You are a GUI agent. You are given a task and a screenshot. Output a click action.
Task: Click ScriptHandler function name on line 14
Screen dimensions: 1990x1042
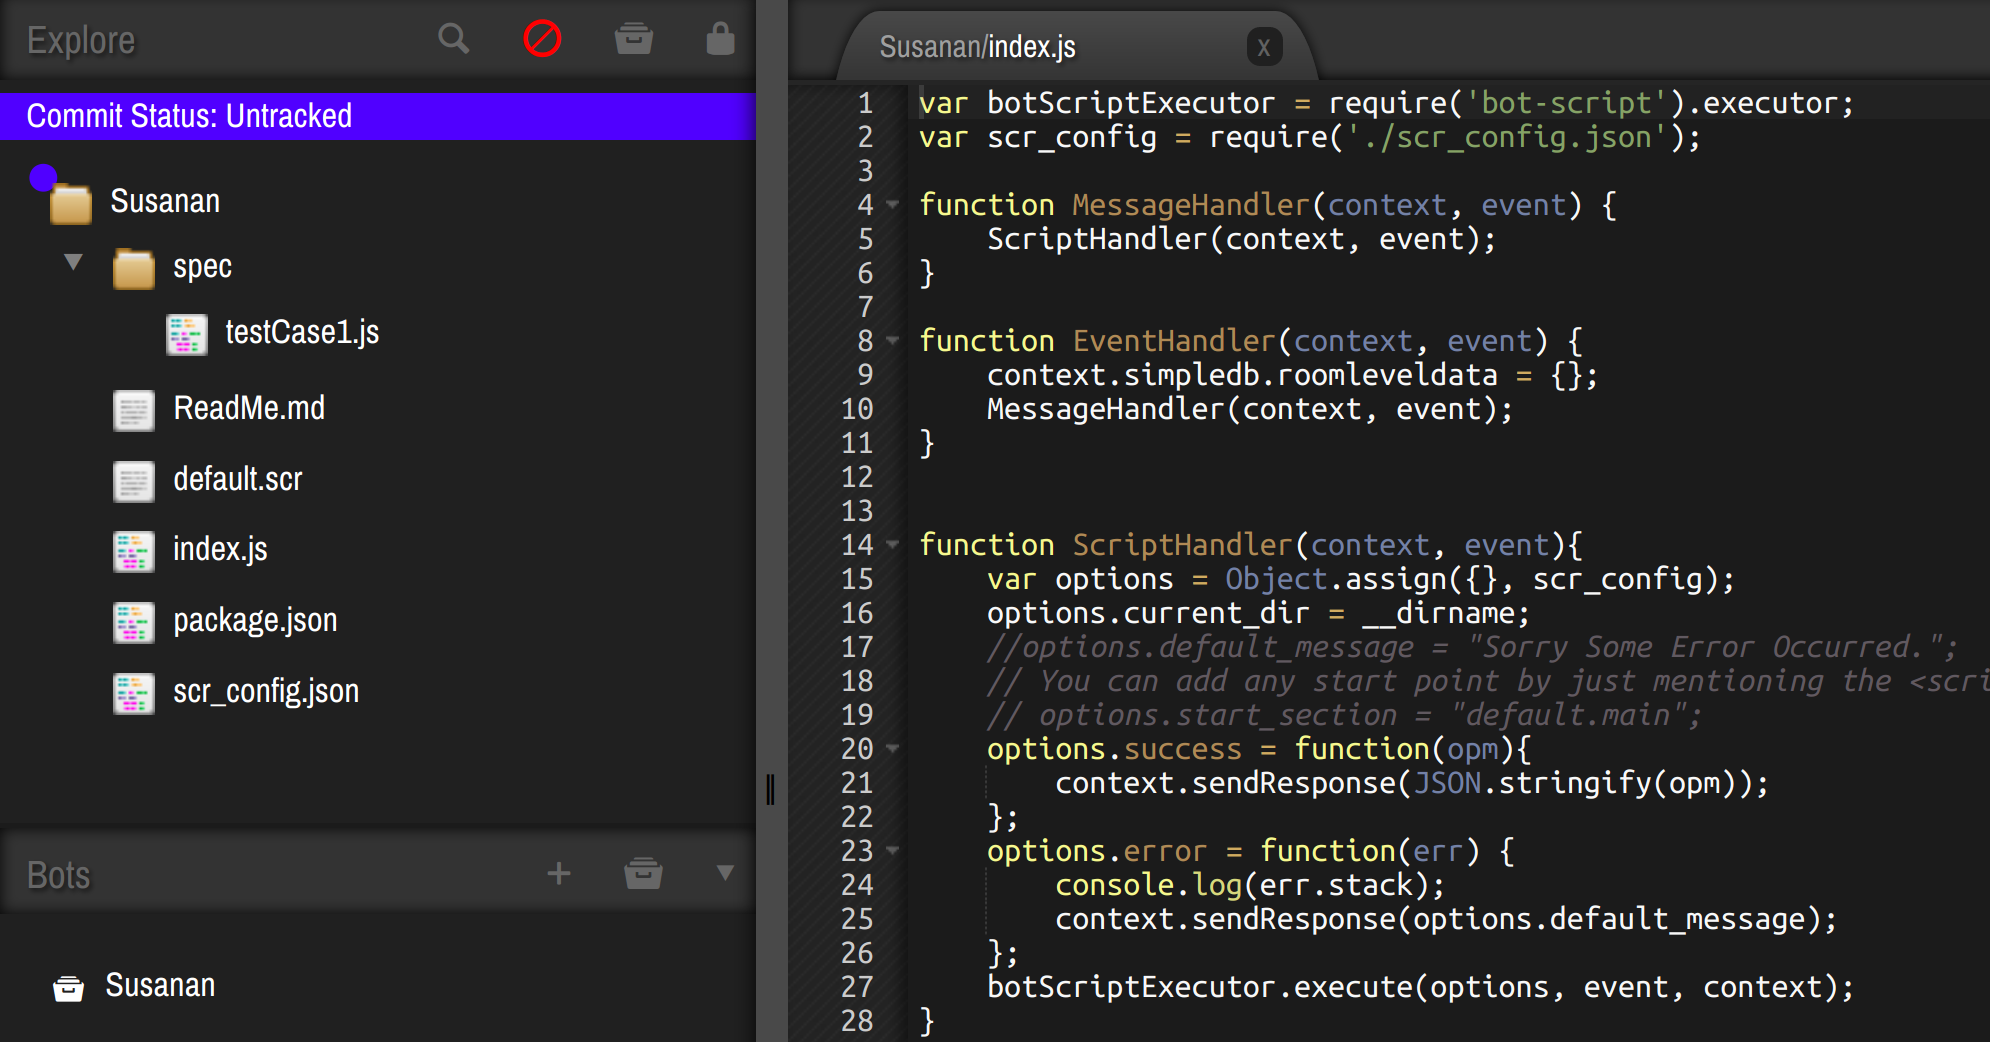tap(1182, 545)
